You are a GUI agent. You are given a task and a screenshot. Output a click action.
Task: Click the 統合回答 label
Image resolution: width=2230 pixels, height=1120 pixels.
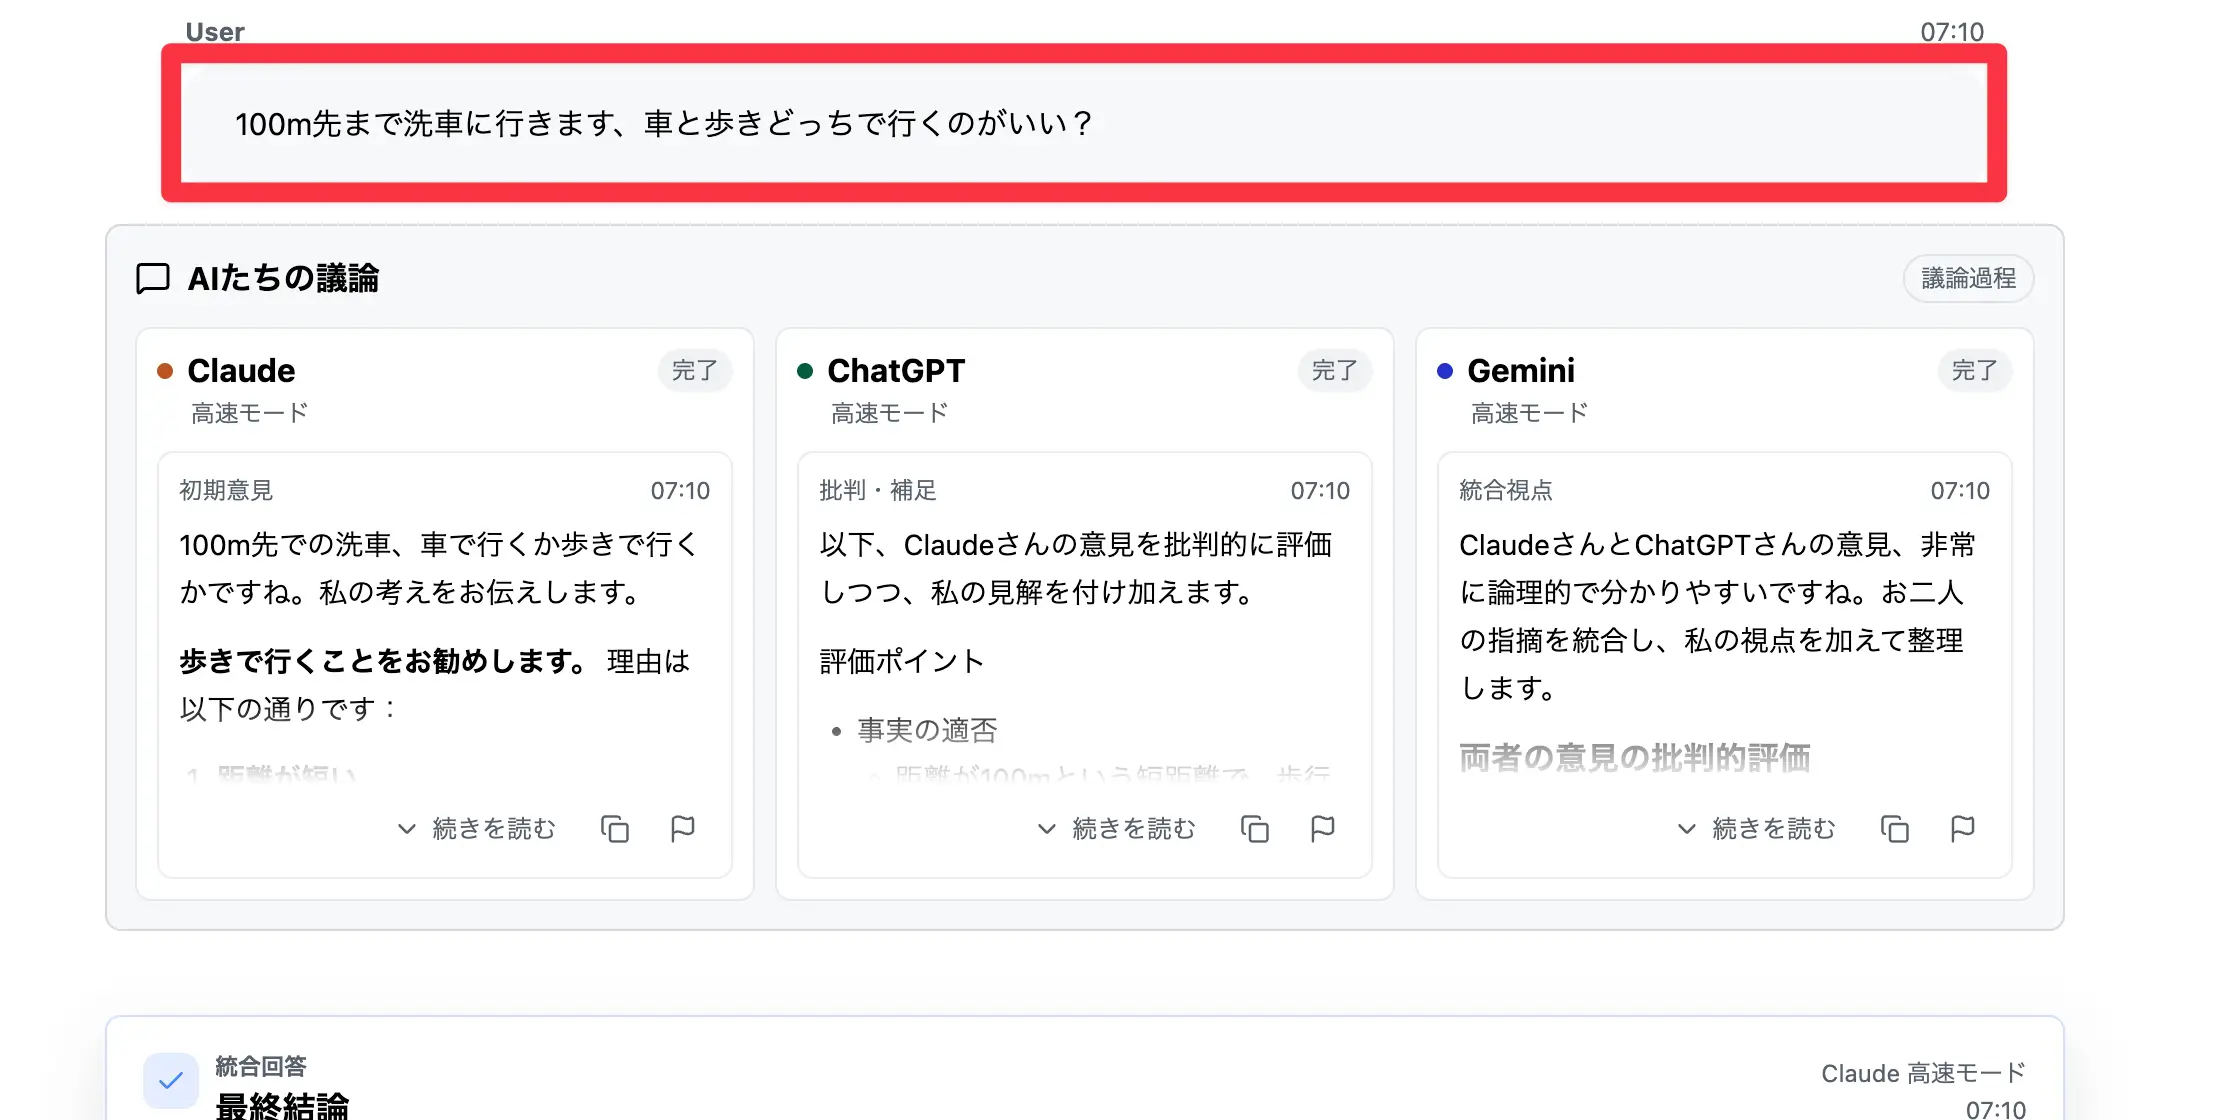[x=261, y=1066]
